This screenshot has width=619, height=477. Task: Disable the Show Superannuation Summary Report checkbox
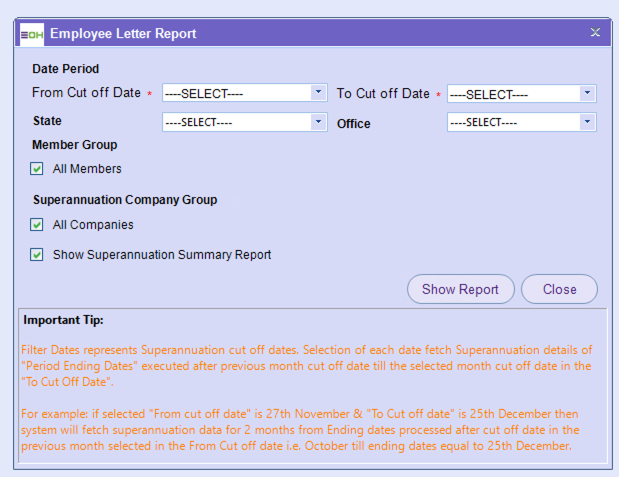pyautogui.click(x=37, y=254)
